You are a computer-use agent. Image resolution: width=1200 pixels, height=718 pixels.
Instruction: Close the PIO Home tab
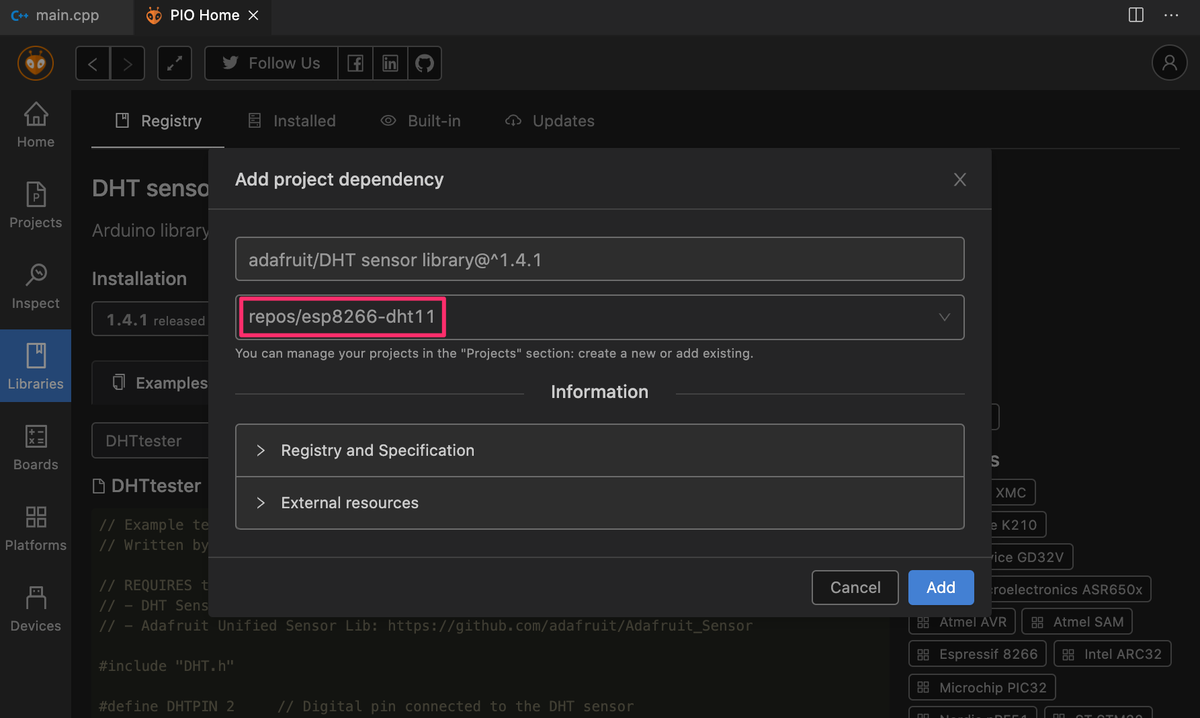253,15
